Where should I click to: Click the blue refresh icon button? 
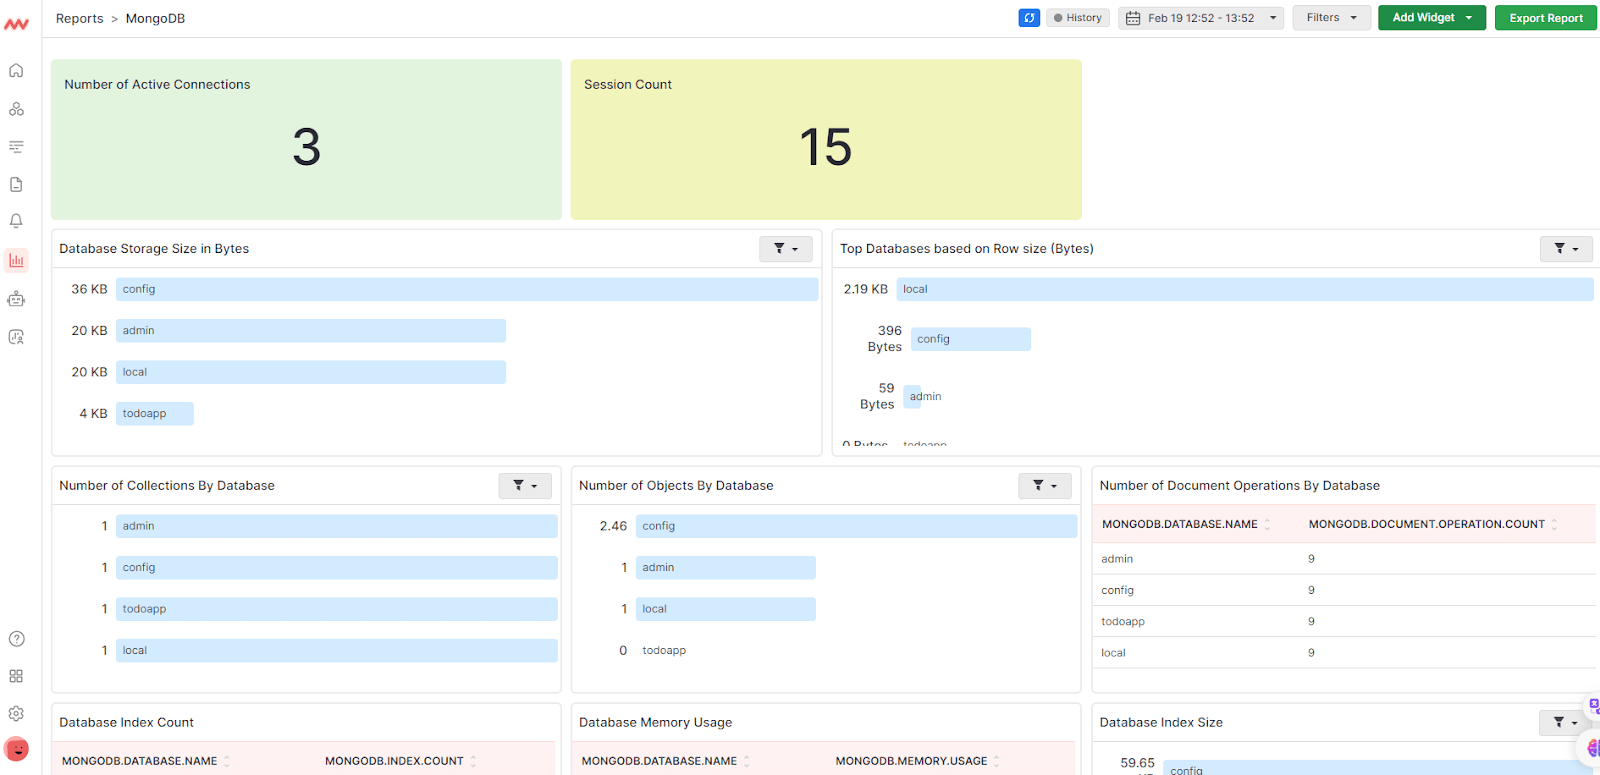coord(1029,18)
